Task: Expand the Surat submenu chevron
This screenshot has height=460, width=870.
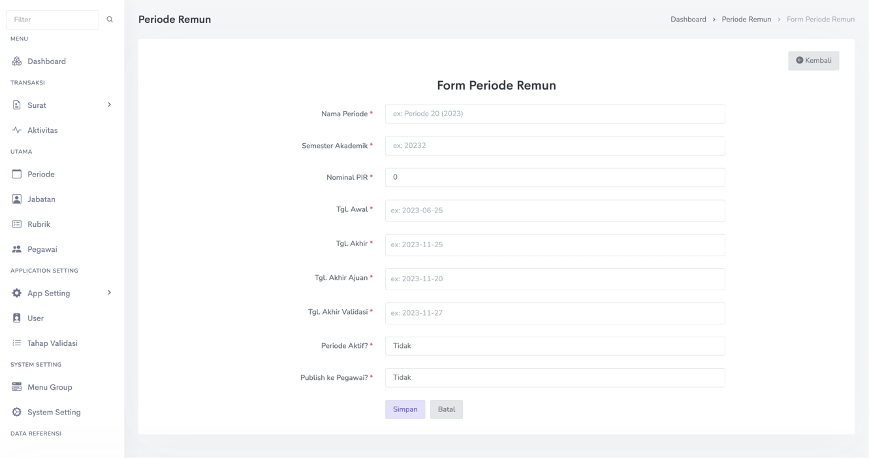Action: point(108,105)
